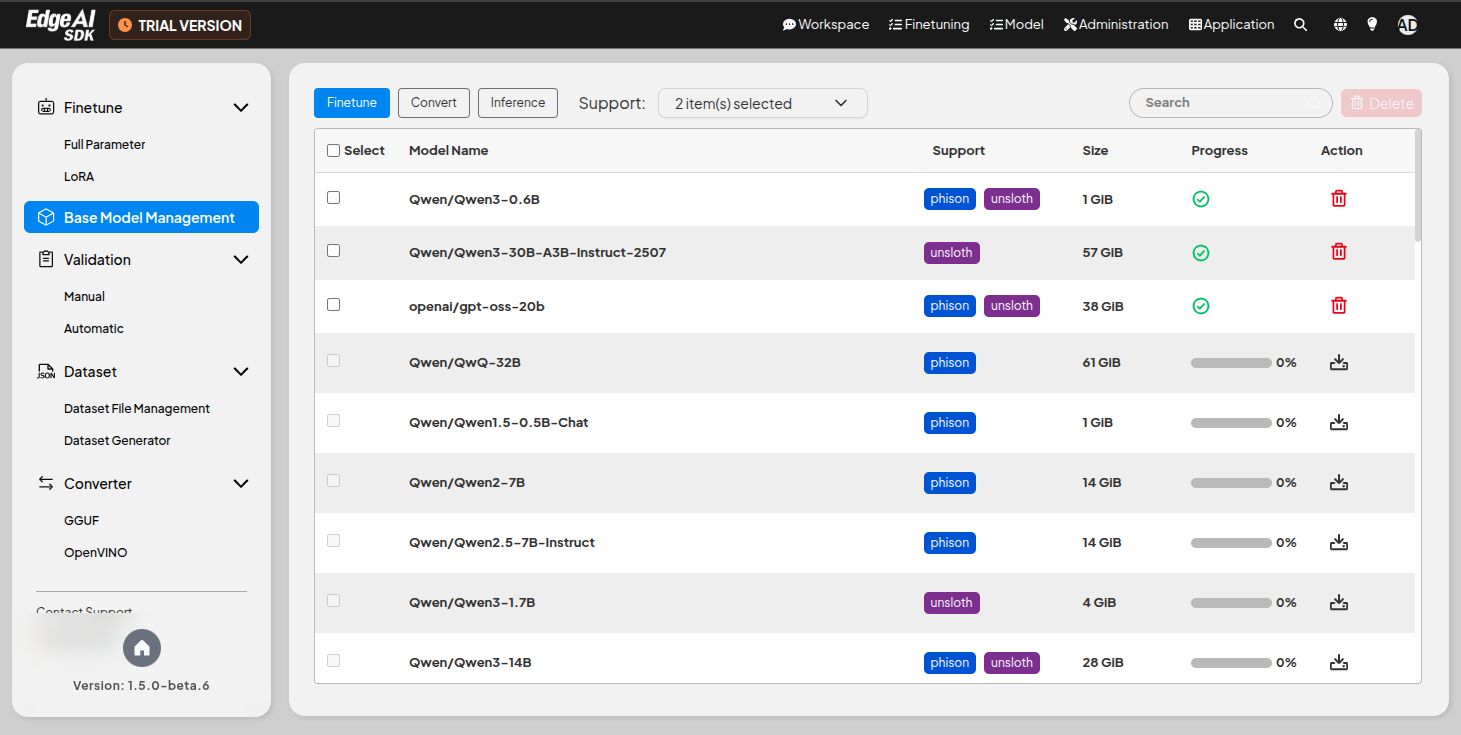Click the model table vertical scrollbar

(1418, 187)
